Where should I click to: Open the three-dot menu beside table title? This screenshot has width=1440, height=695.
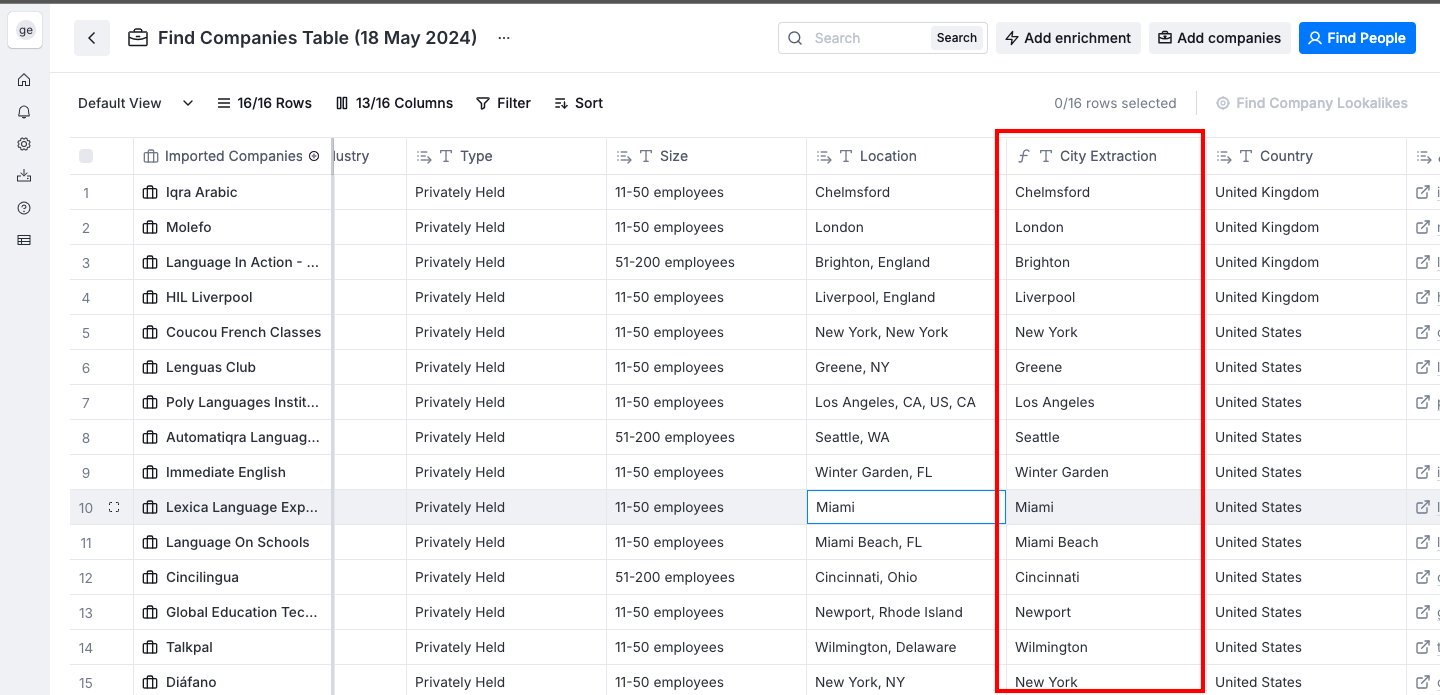pos(504,38)
